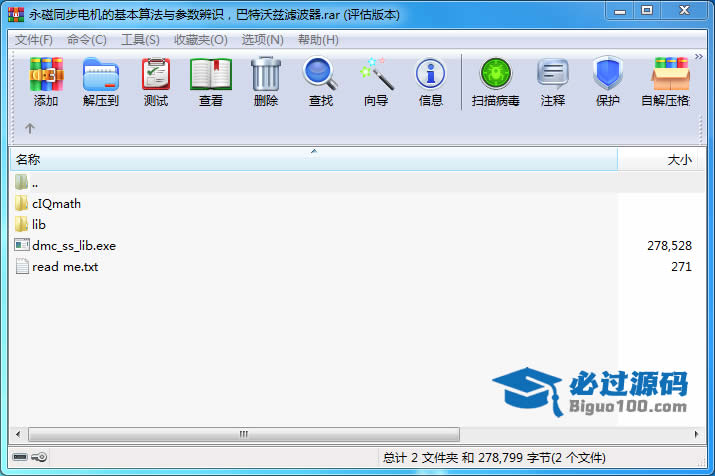Viewport: 715px width, 476px height.
Task: Click the 保护 (Protect) shield icon
Action: (x=608, y=73)
